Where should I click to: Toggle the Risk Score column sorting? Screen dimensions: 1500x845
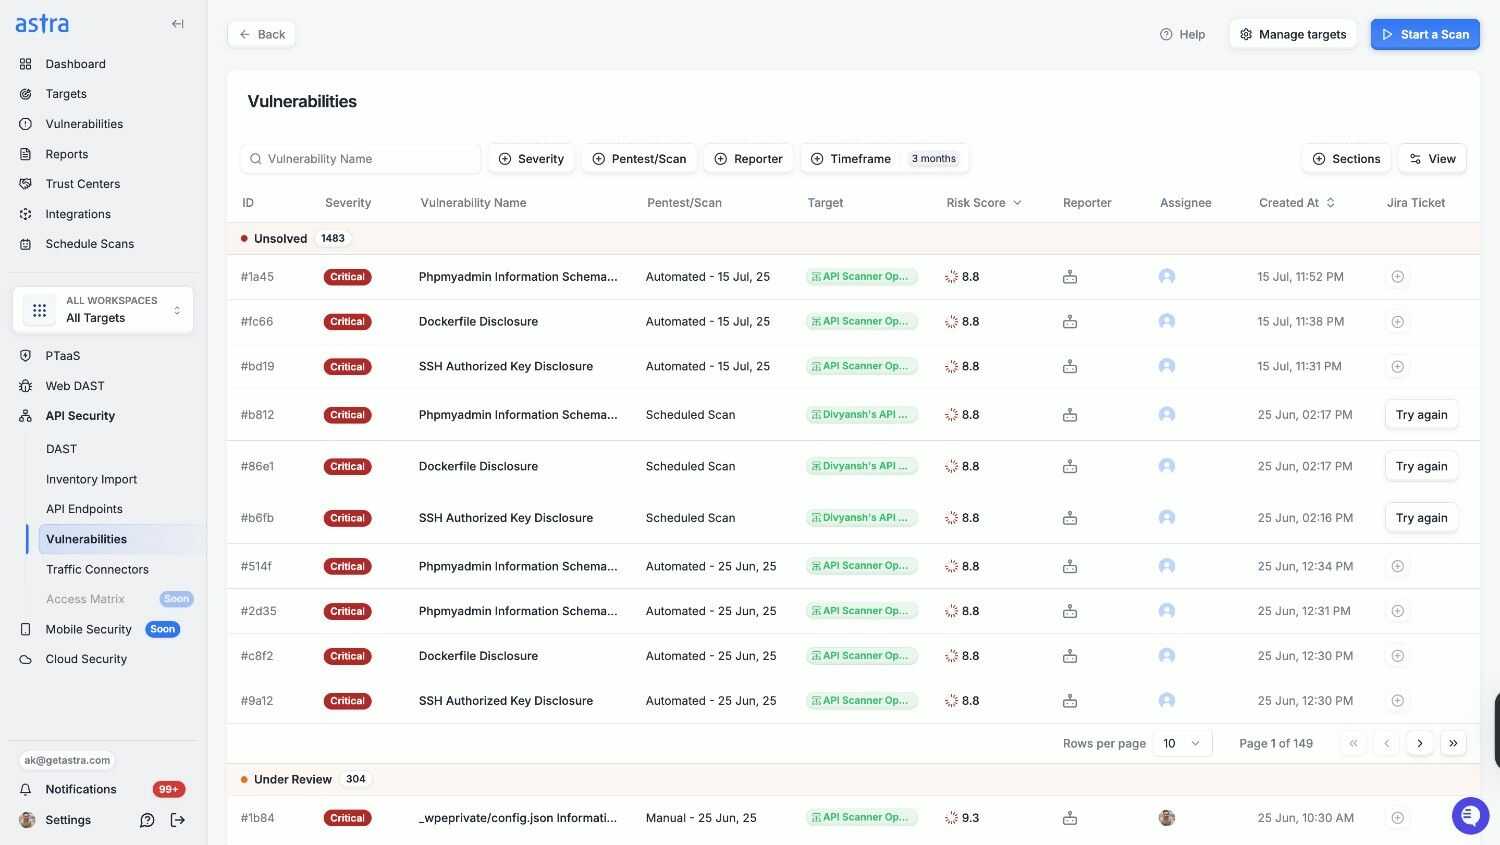[x=1017, y=202]
